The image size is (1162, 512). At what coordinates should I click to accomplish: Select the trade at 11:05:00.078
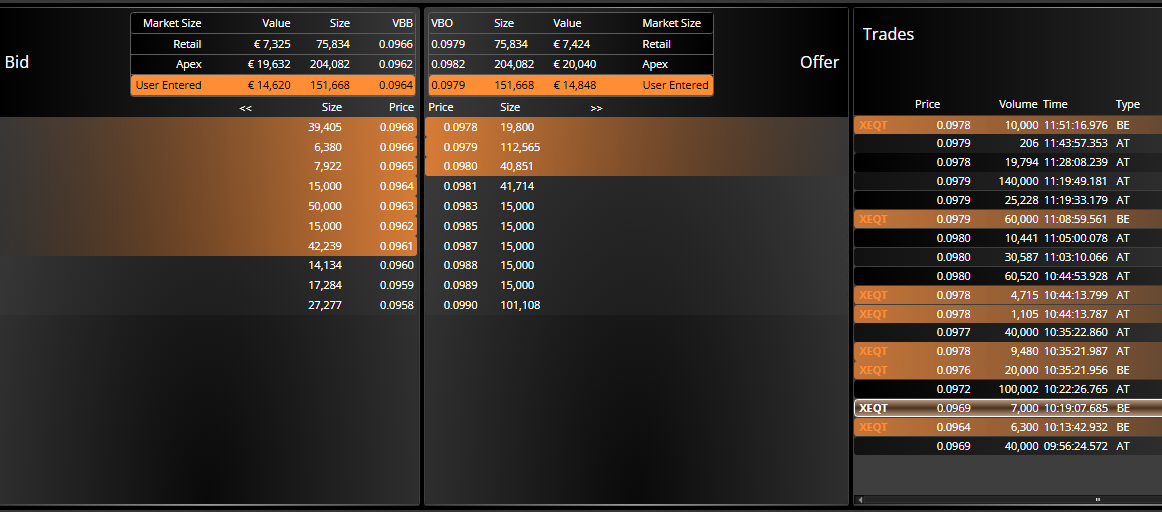[1008, 238]
